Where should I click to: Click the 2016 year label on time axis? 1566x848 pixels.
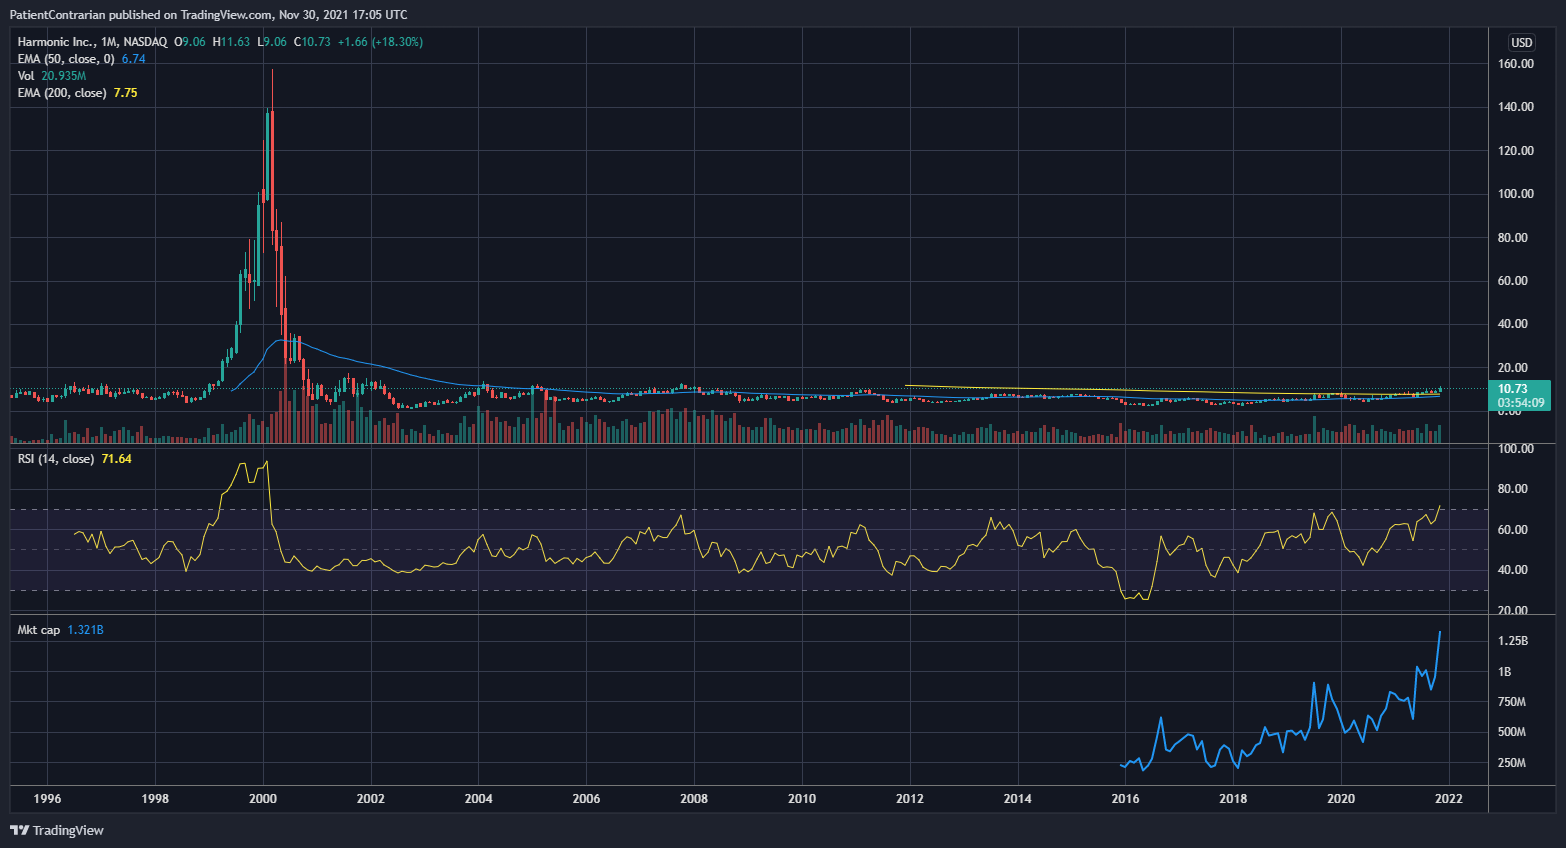[x=1125, y=799]
